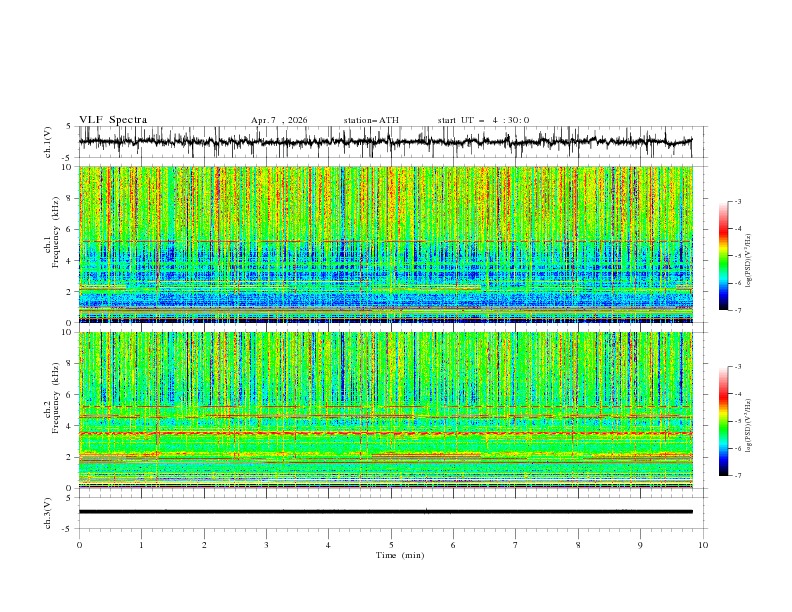Select the "start UT = 4 :30: 0" text
The height and width of the screenshot is (612, 792).
point(483,120)
